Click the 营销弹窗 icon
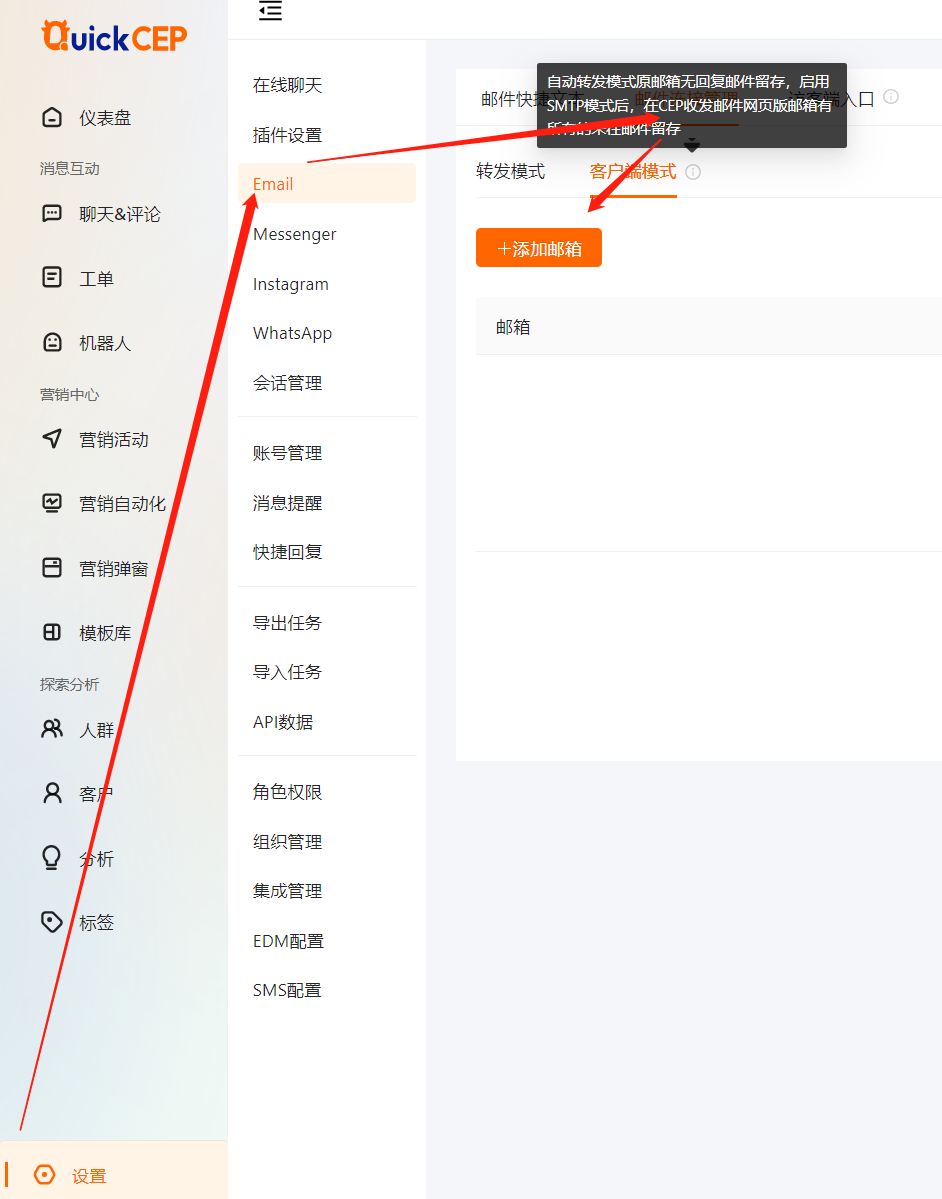 [x=52, y=568]
